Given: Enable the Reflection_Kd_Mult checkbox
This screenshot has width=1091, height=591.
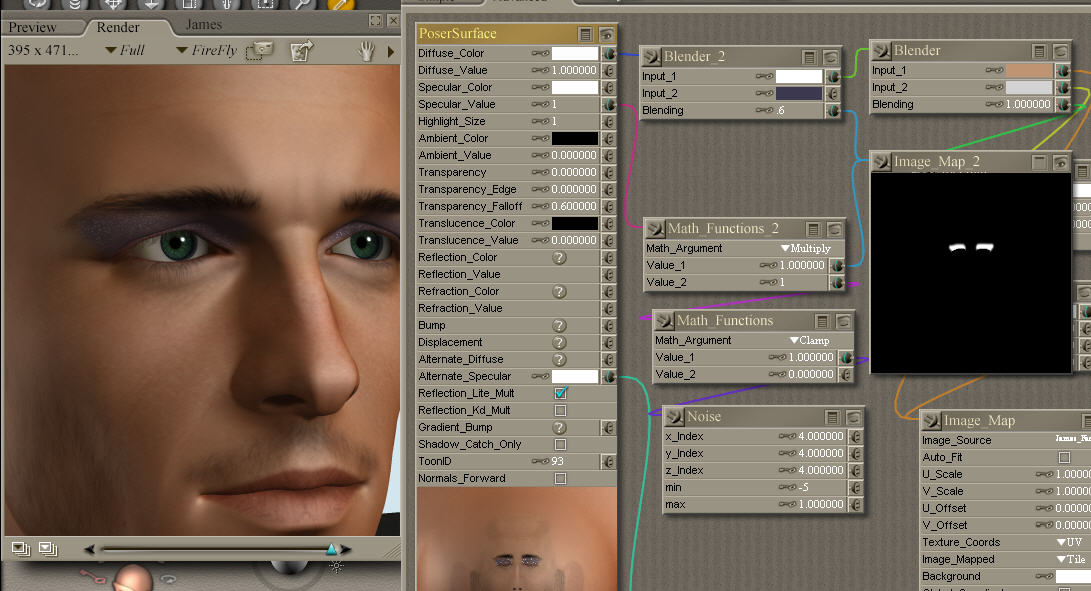Looking at the screenshot, I should pyautogui.click(x=560, y=411).
